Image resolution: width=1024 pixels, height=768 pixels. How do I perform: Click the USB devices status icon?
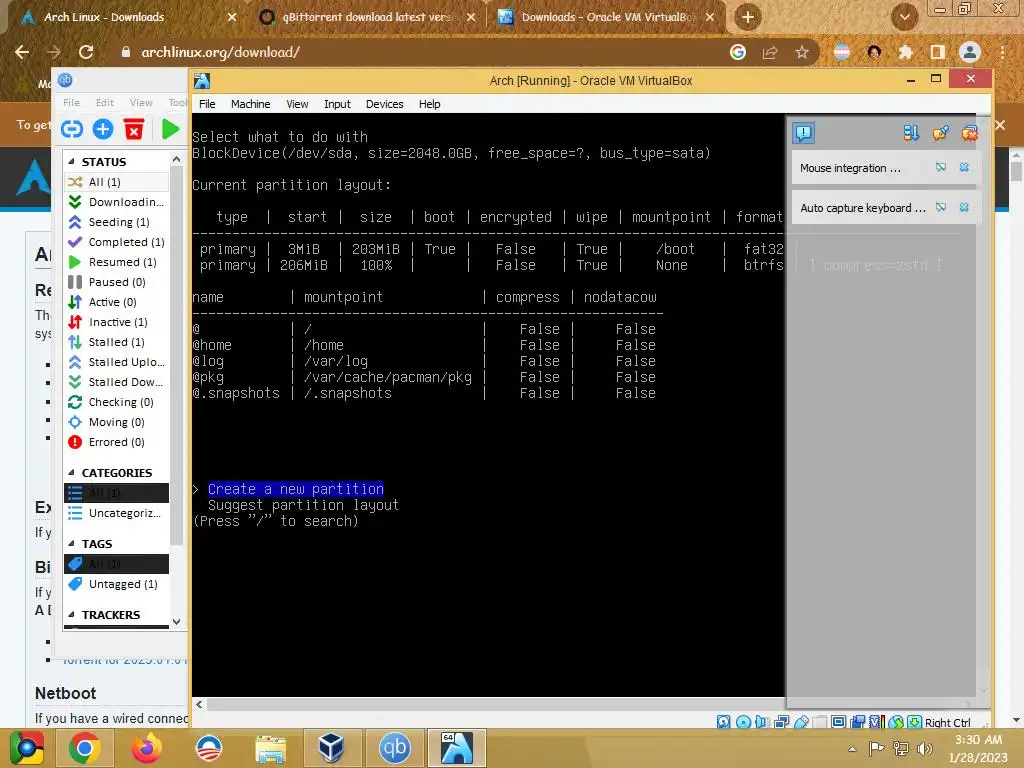pyautogui.click(x=801, y=722)
